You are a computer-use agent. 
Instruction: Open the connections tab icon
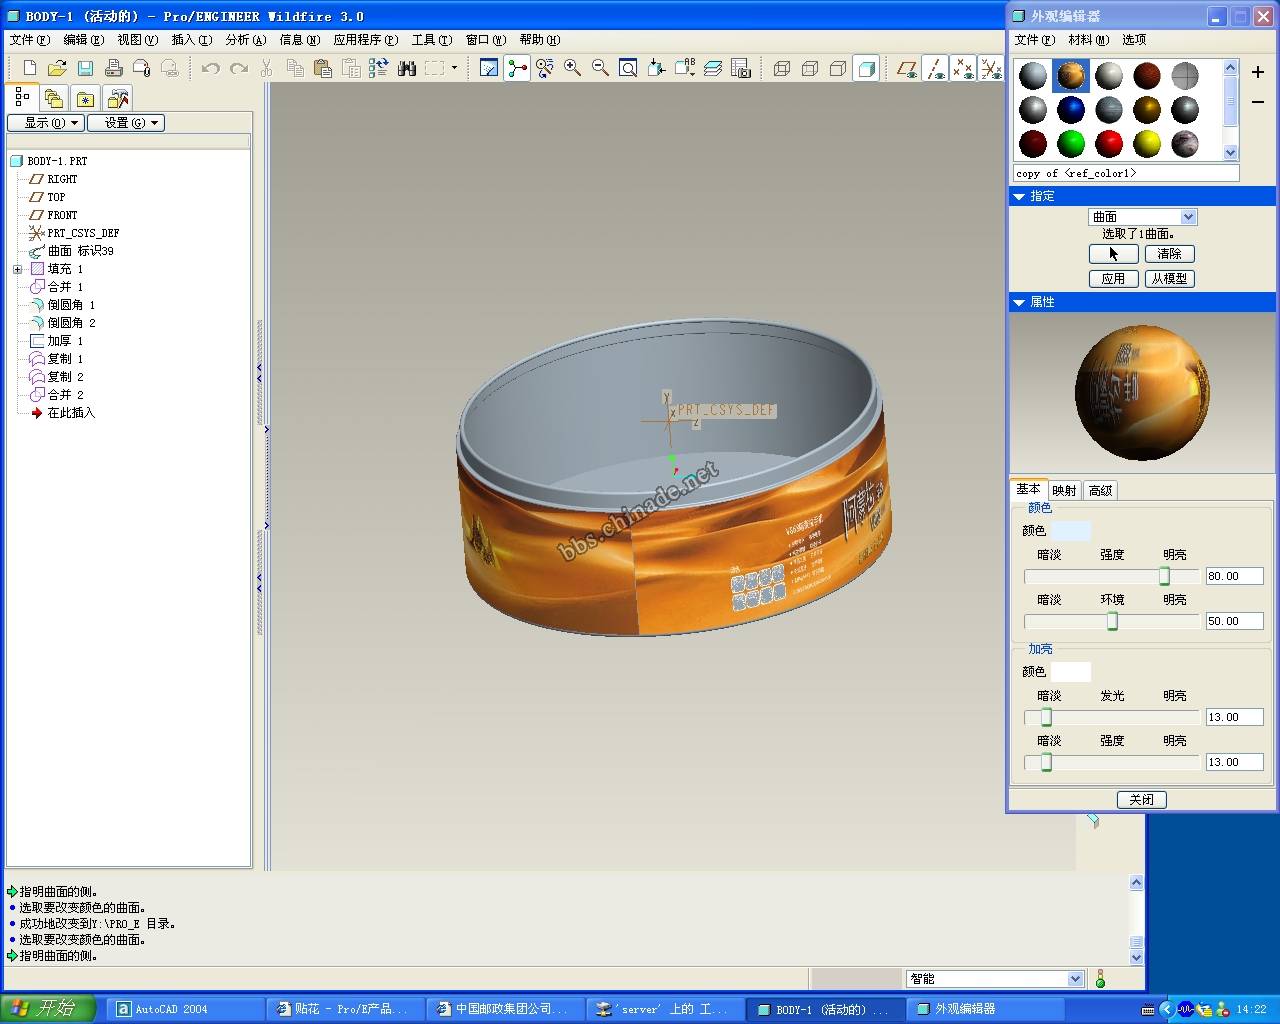(118, 99)
